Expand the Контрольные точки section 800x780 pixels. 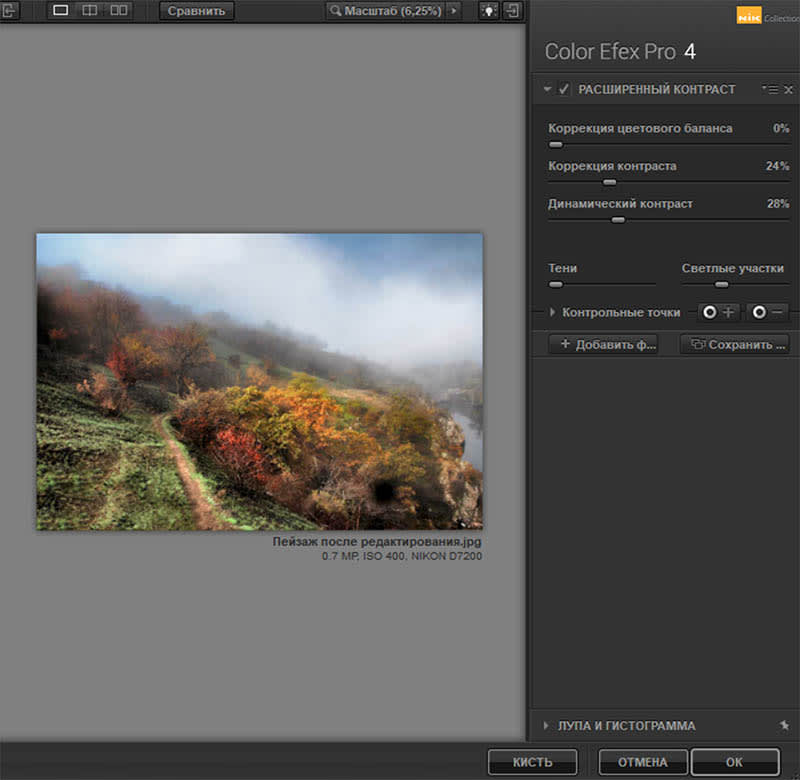click(552, 312)
